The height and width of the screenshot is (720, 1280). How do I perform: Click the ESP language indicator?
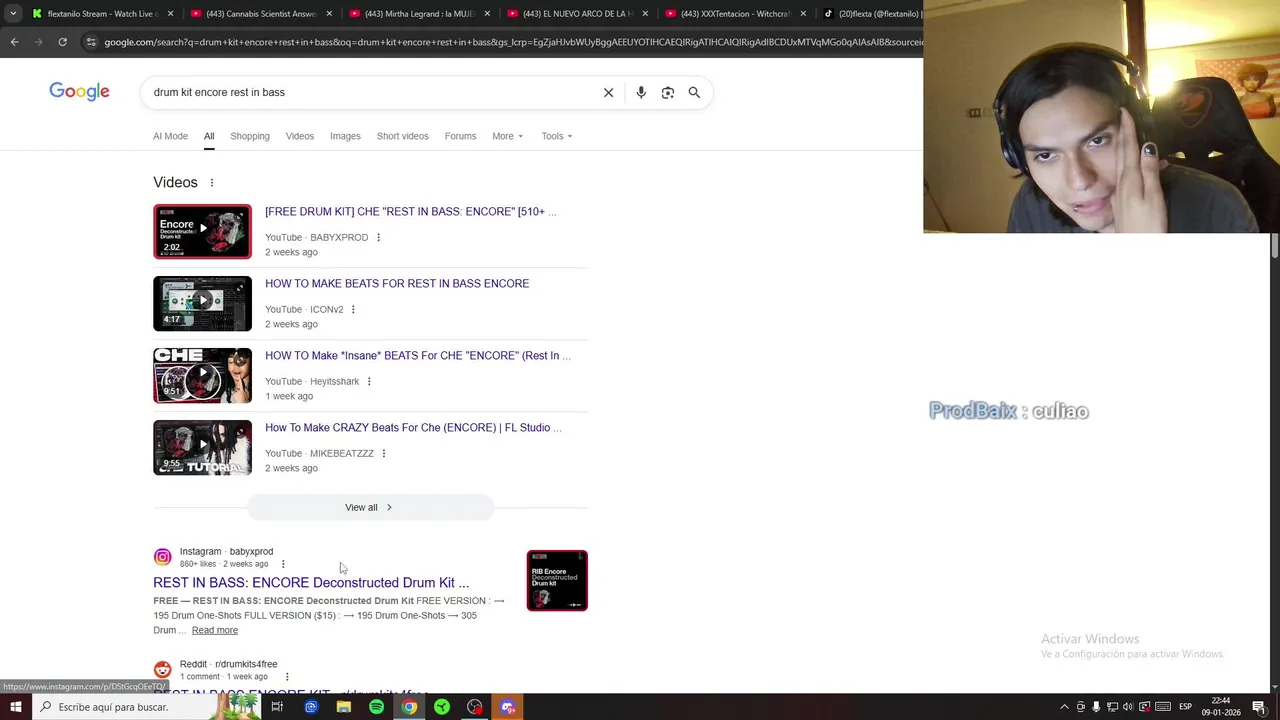pyautogui.click(x=1185, y=707)
